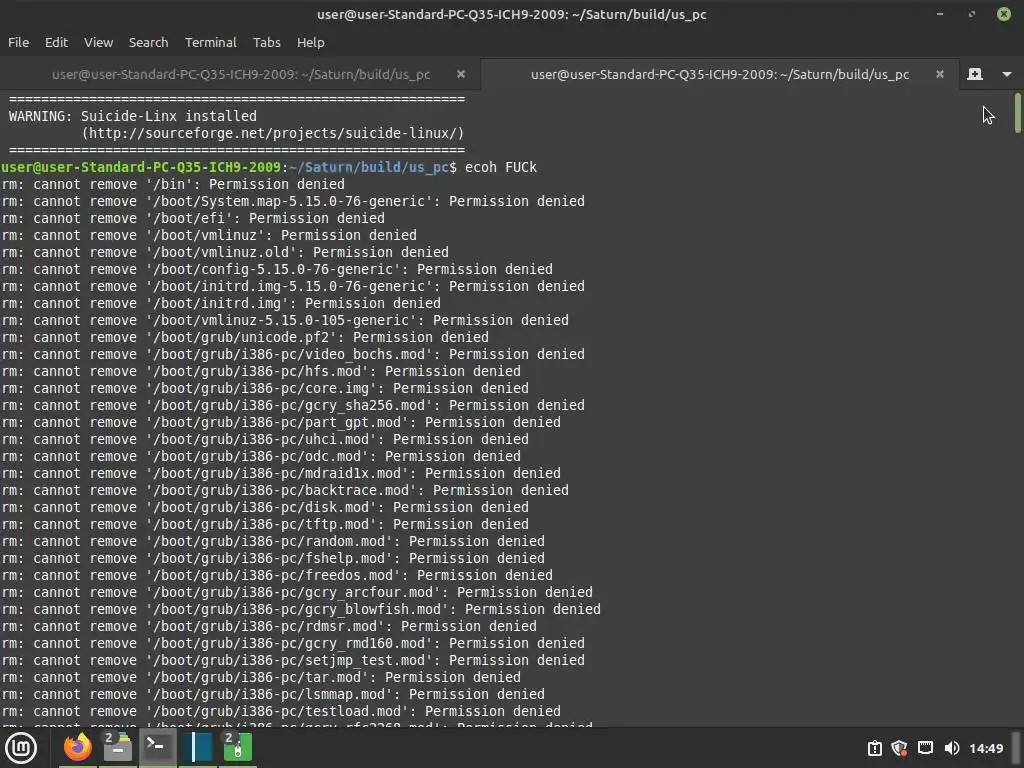Close the second terminal tab
1024x768 pixels.
(x=940, y=74)
